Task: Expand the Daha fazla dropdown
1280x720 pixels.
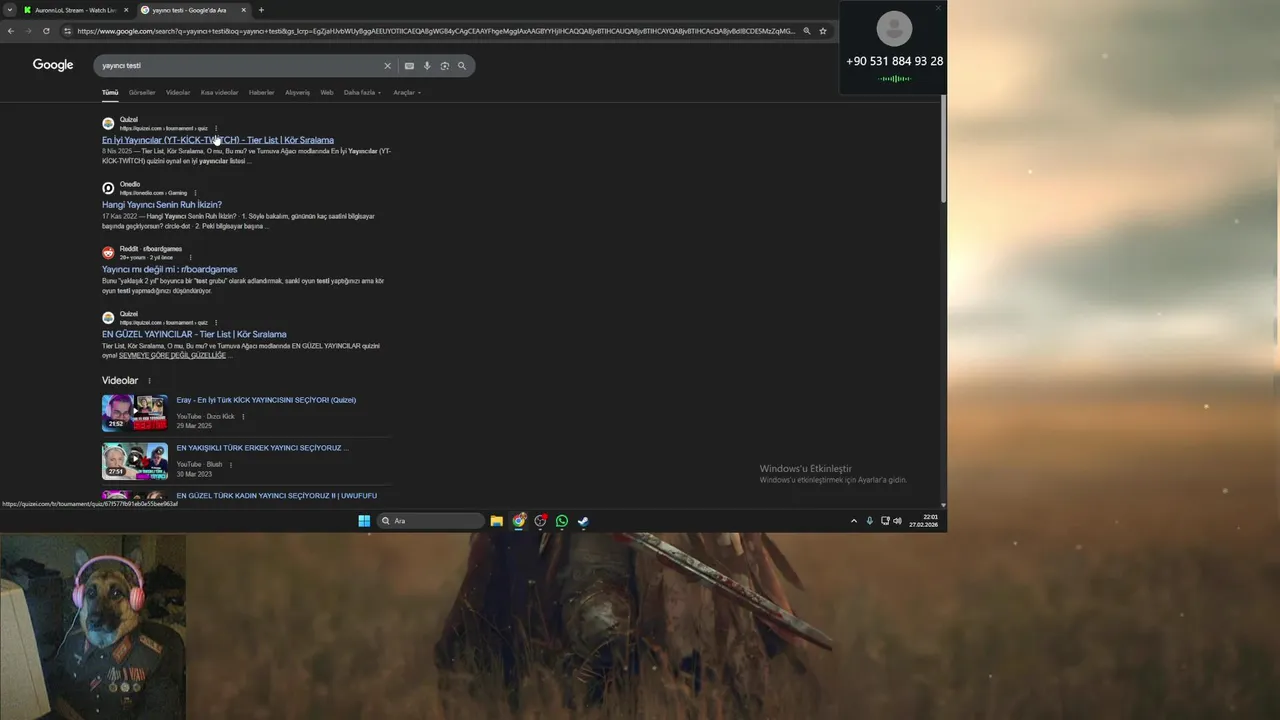Action: pyautogui.click(x=362, y=92)
